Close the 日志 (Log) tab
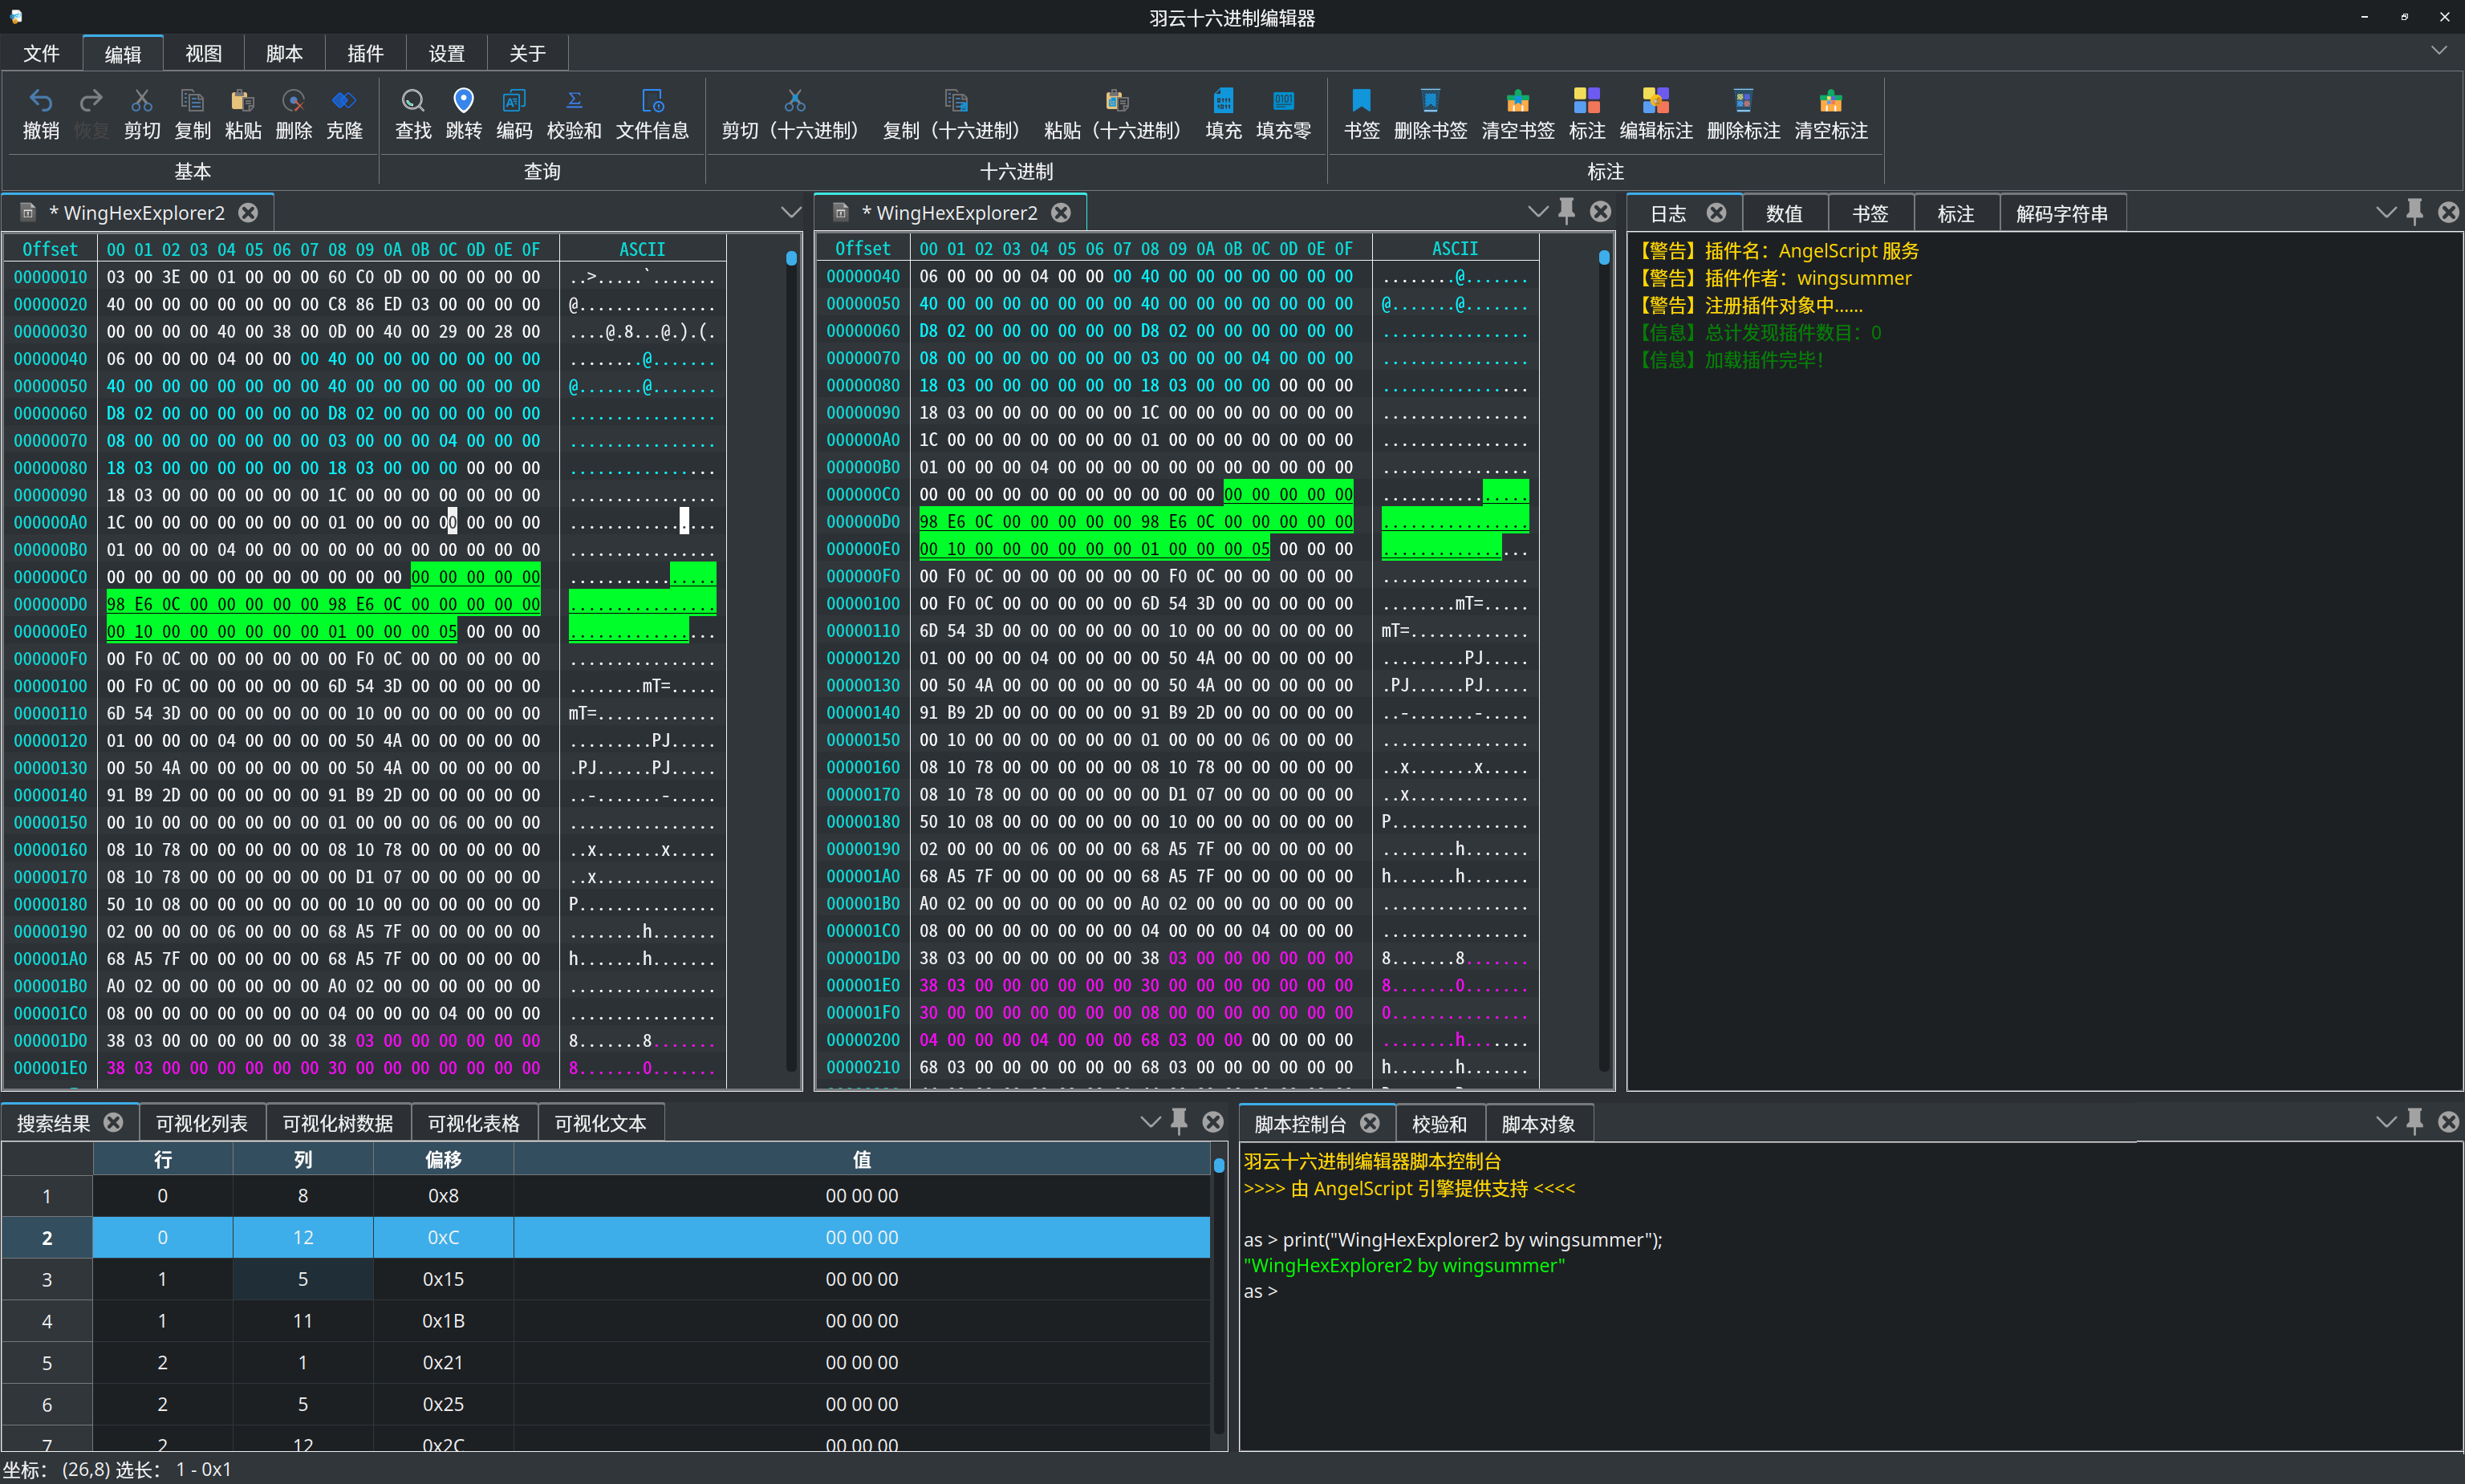This screenshot has width=2465, height=1484. click(1716, 213)
